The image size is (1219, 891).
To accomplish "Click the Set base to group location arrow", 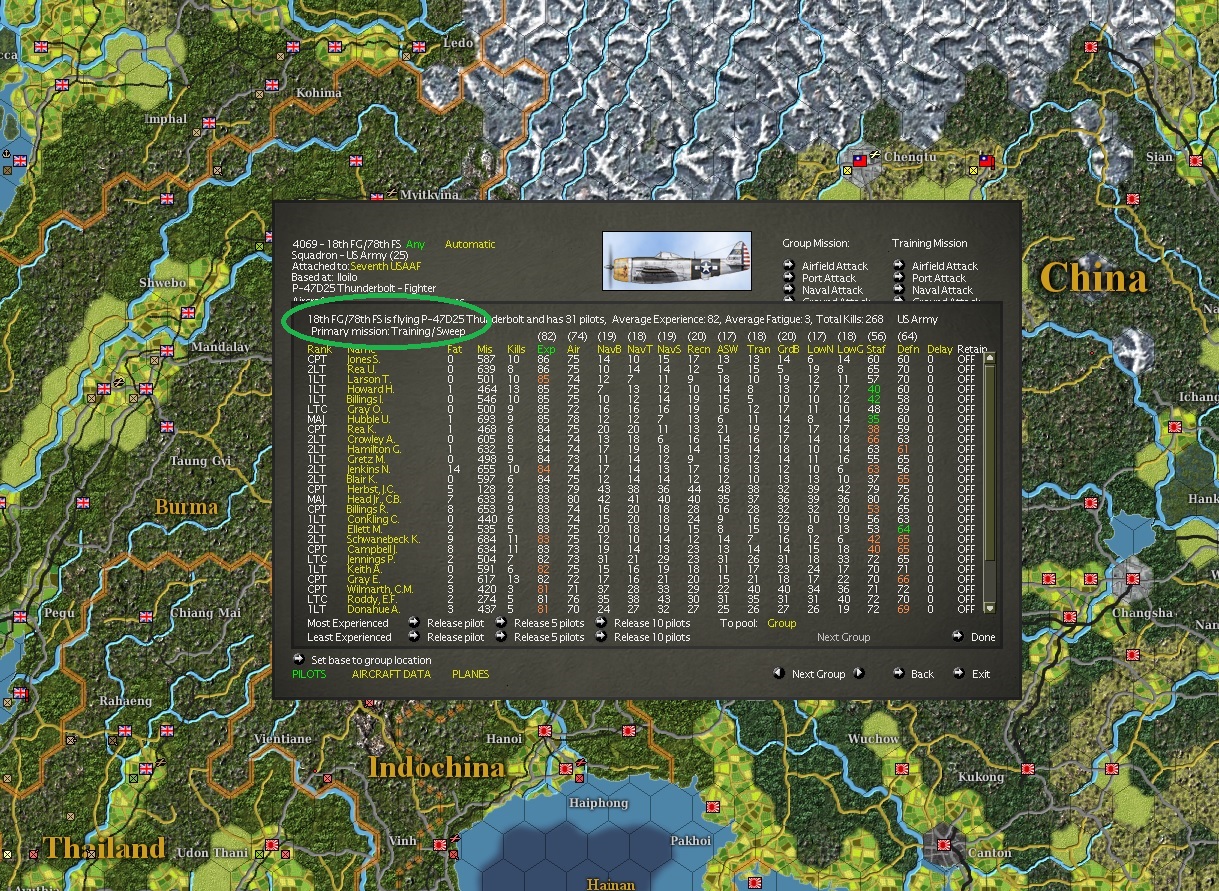I will click(x=298, y=660).
